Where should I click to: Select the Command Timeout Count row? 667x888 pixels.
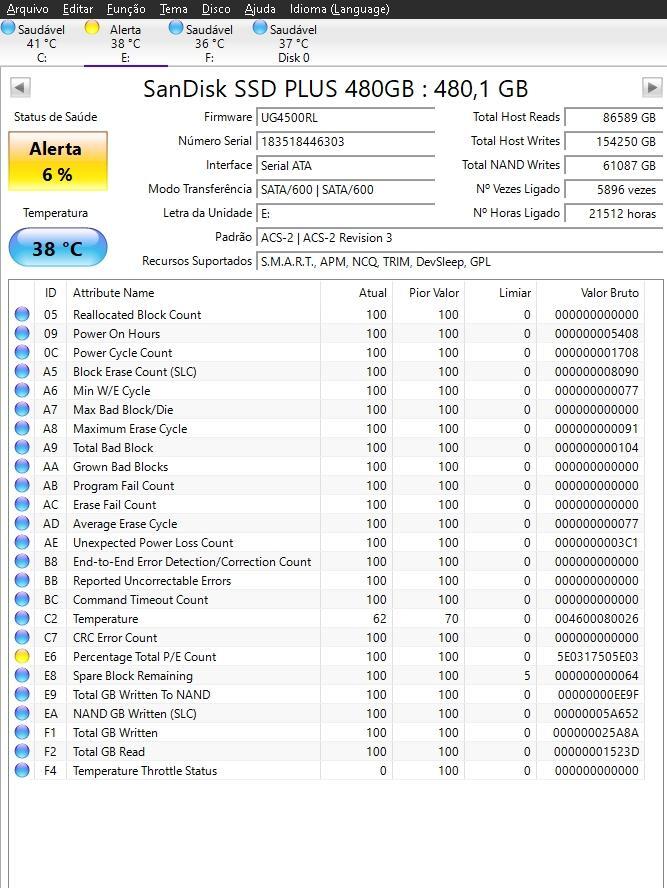coord(327,600)
